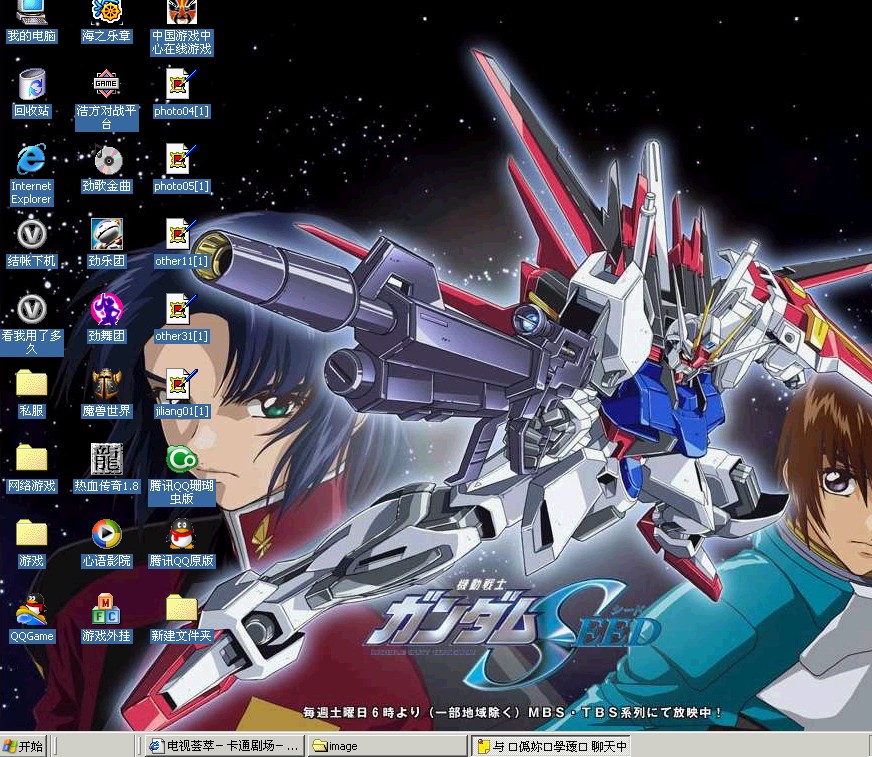Image resolution: width=872 pixels, height=757 pixels.
Task: Launch 劲舞团 dance game icon
Action: [x=106, y=310]
